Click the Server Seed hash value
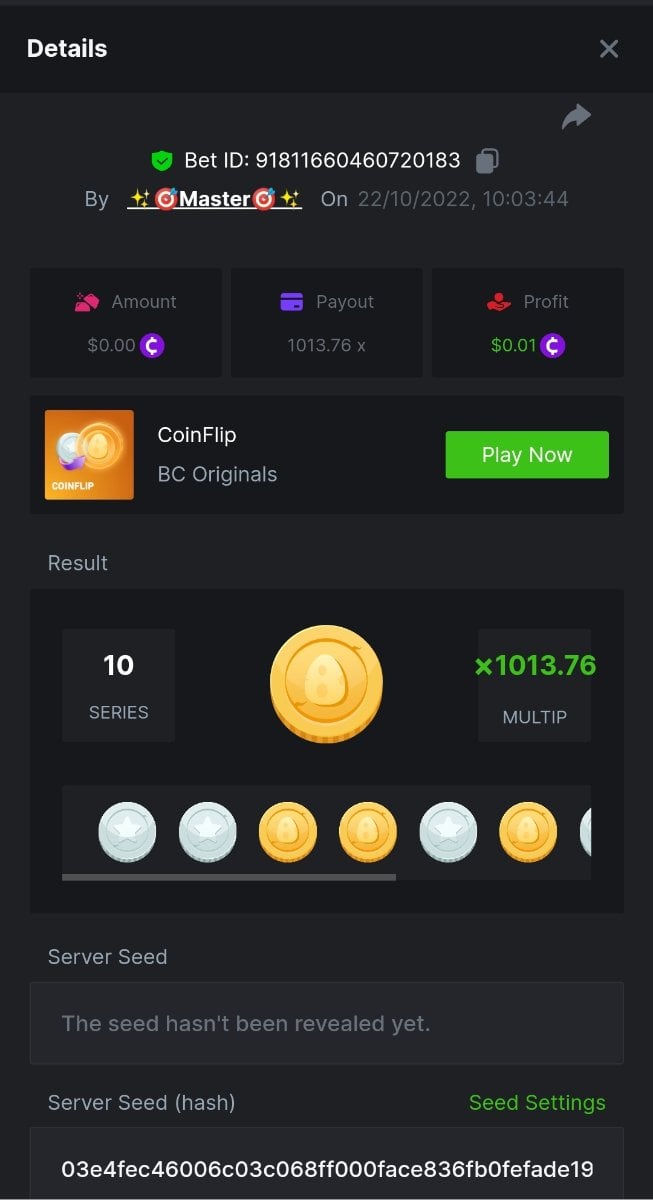 pos(326,1169)
